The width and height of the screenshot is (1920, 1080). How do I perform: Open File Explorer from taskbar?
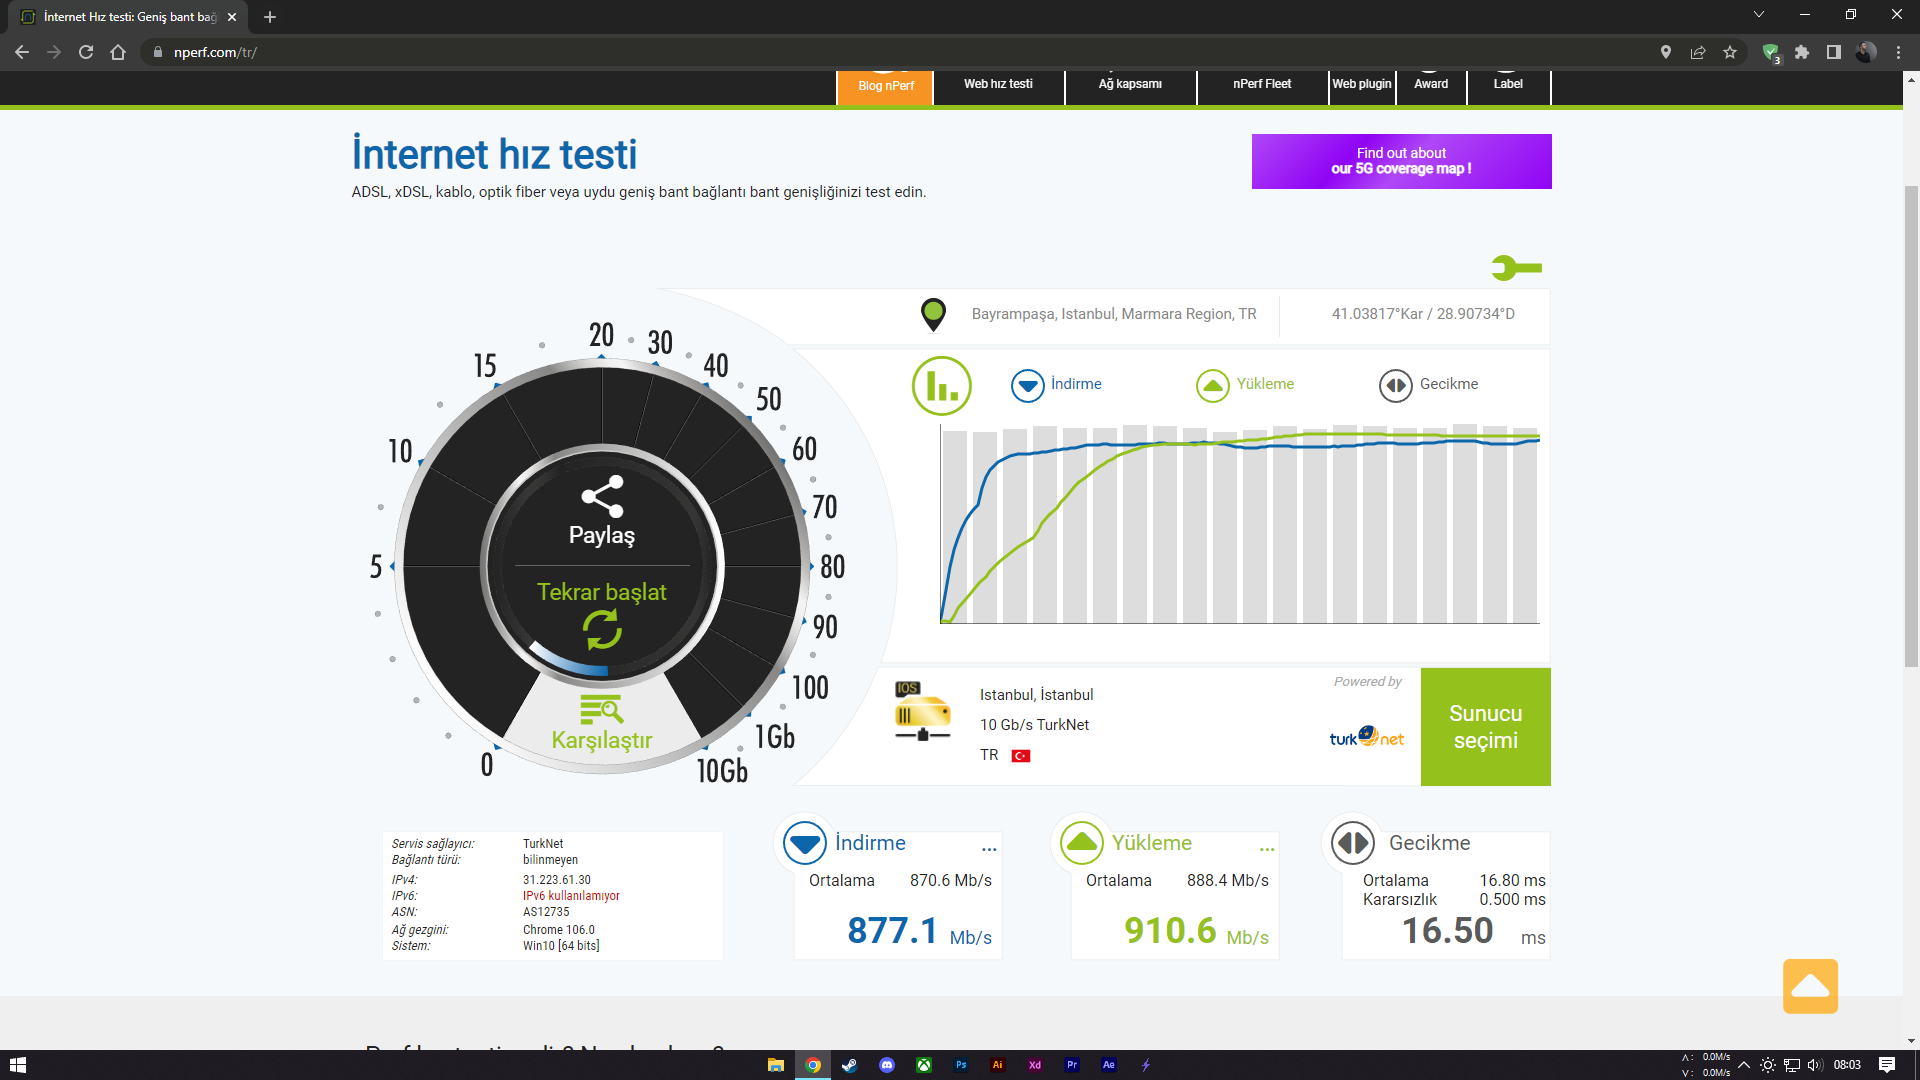pos(775,1065)
